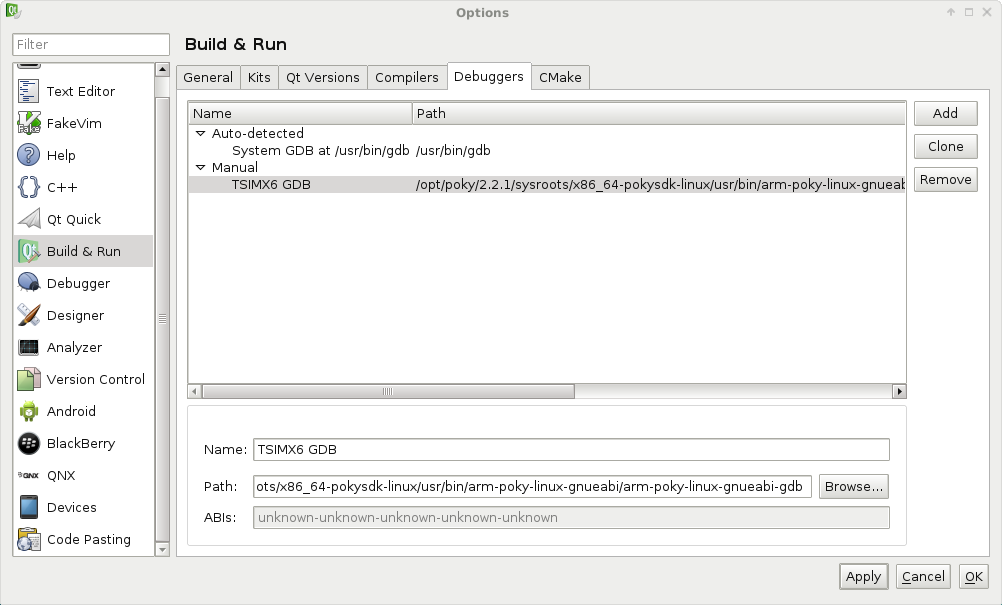The height and width of the screenshot is (605, 1002).
Task: Open the Help category icon
Action: coord(28,155)
